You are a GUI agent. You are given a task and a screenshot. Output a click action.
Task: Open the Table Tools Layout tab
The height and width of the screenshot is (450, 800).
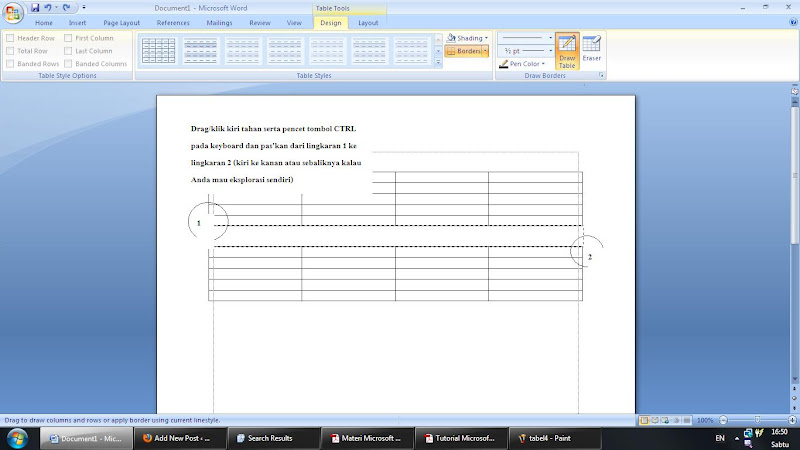point(368,23)
